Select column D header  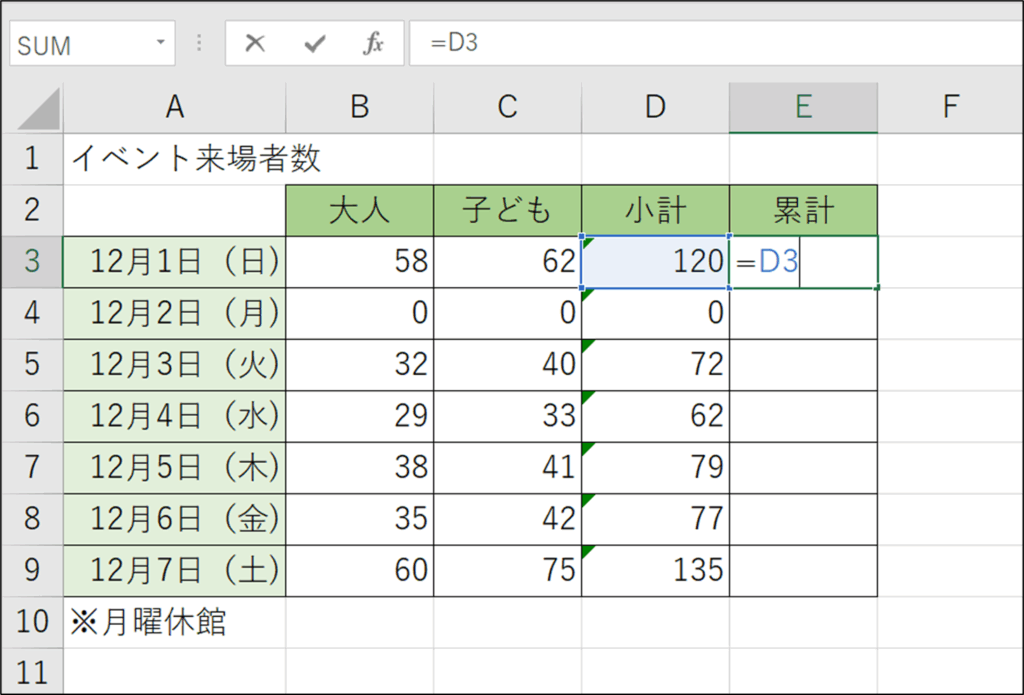[x=655, y=107]
